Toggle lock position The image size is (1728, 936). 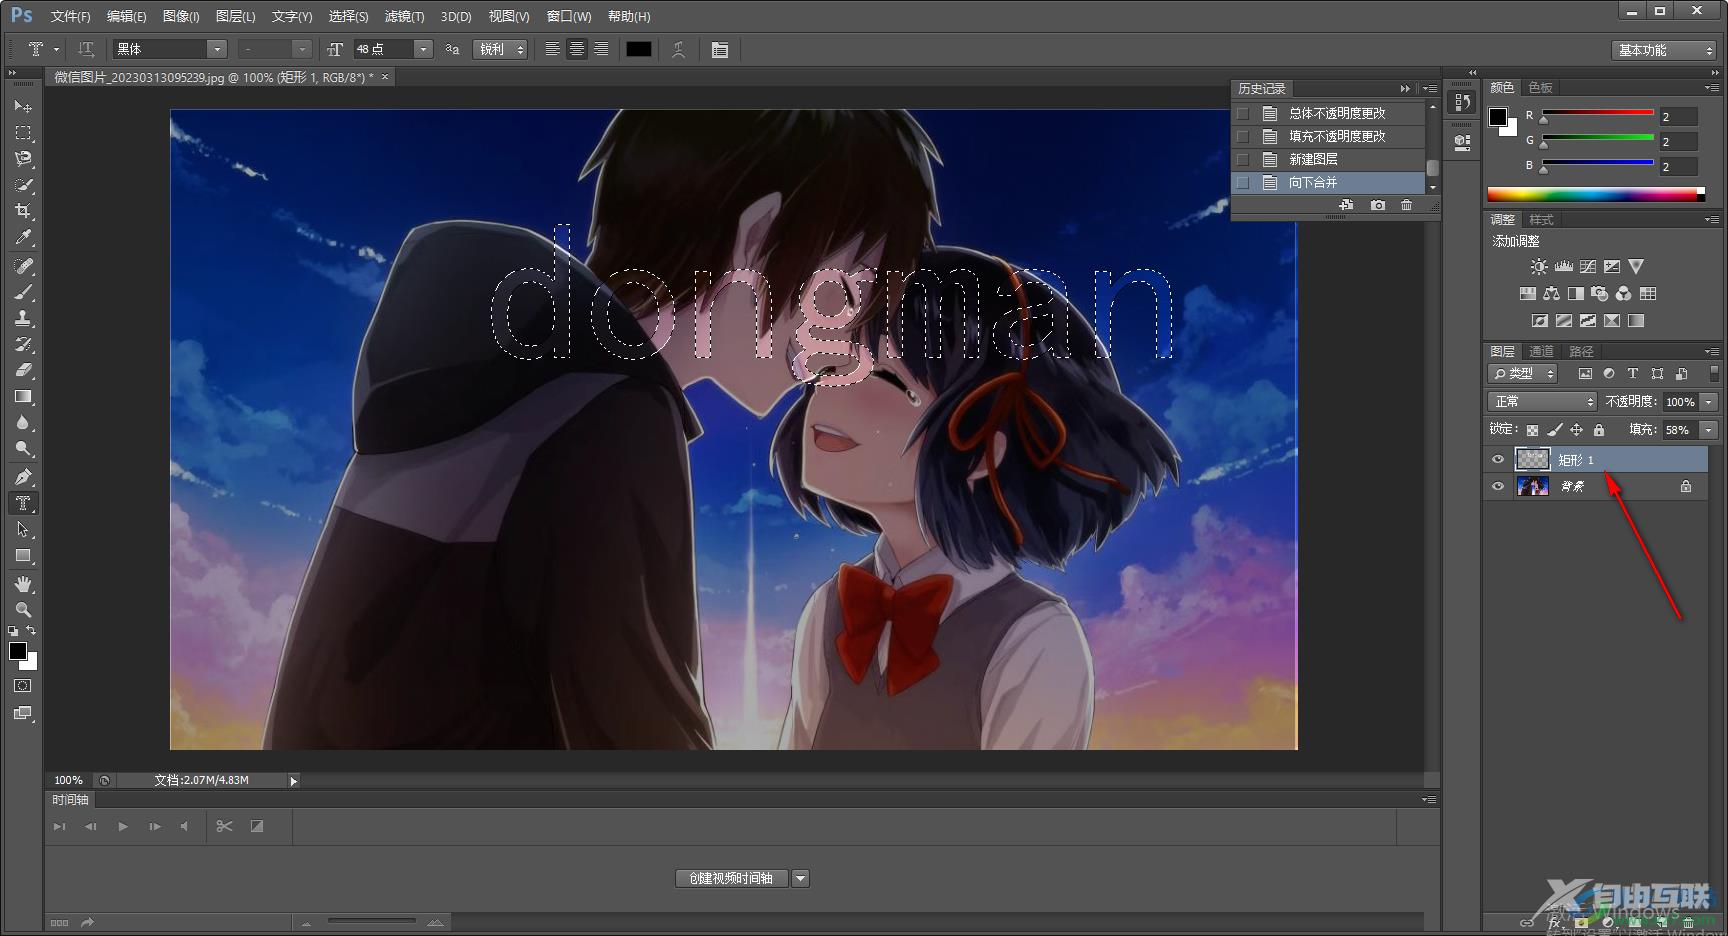1576,430
